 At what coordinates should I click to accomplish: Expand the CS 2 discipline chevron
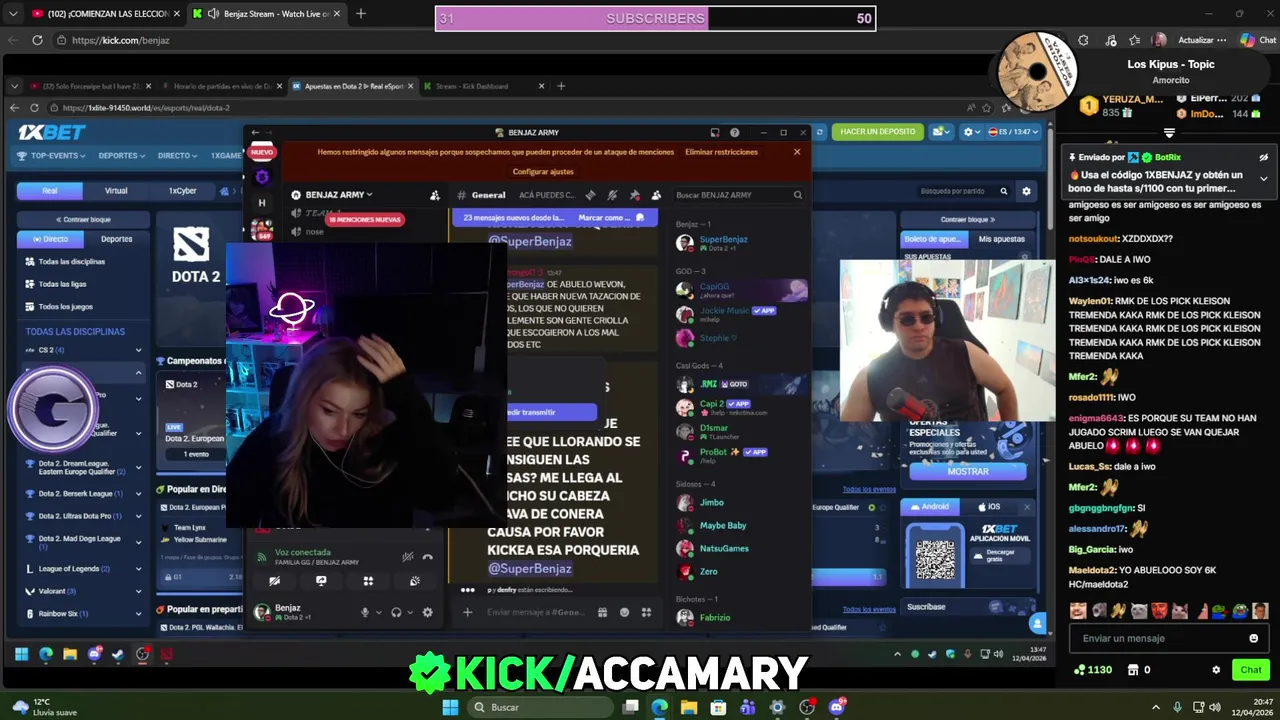point(138,350)
